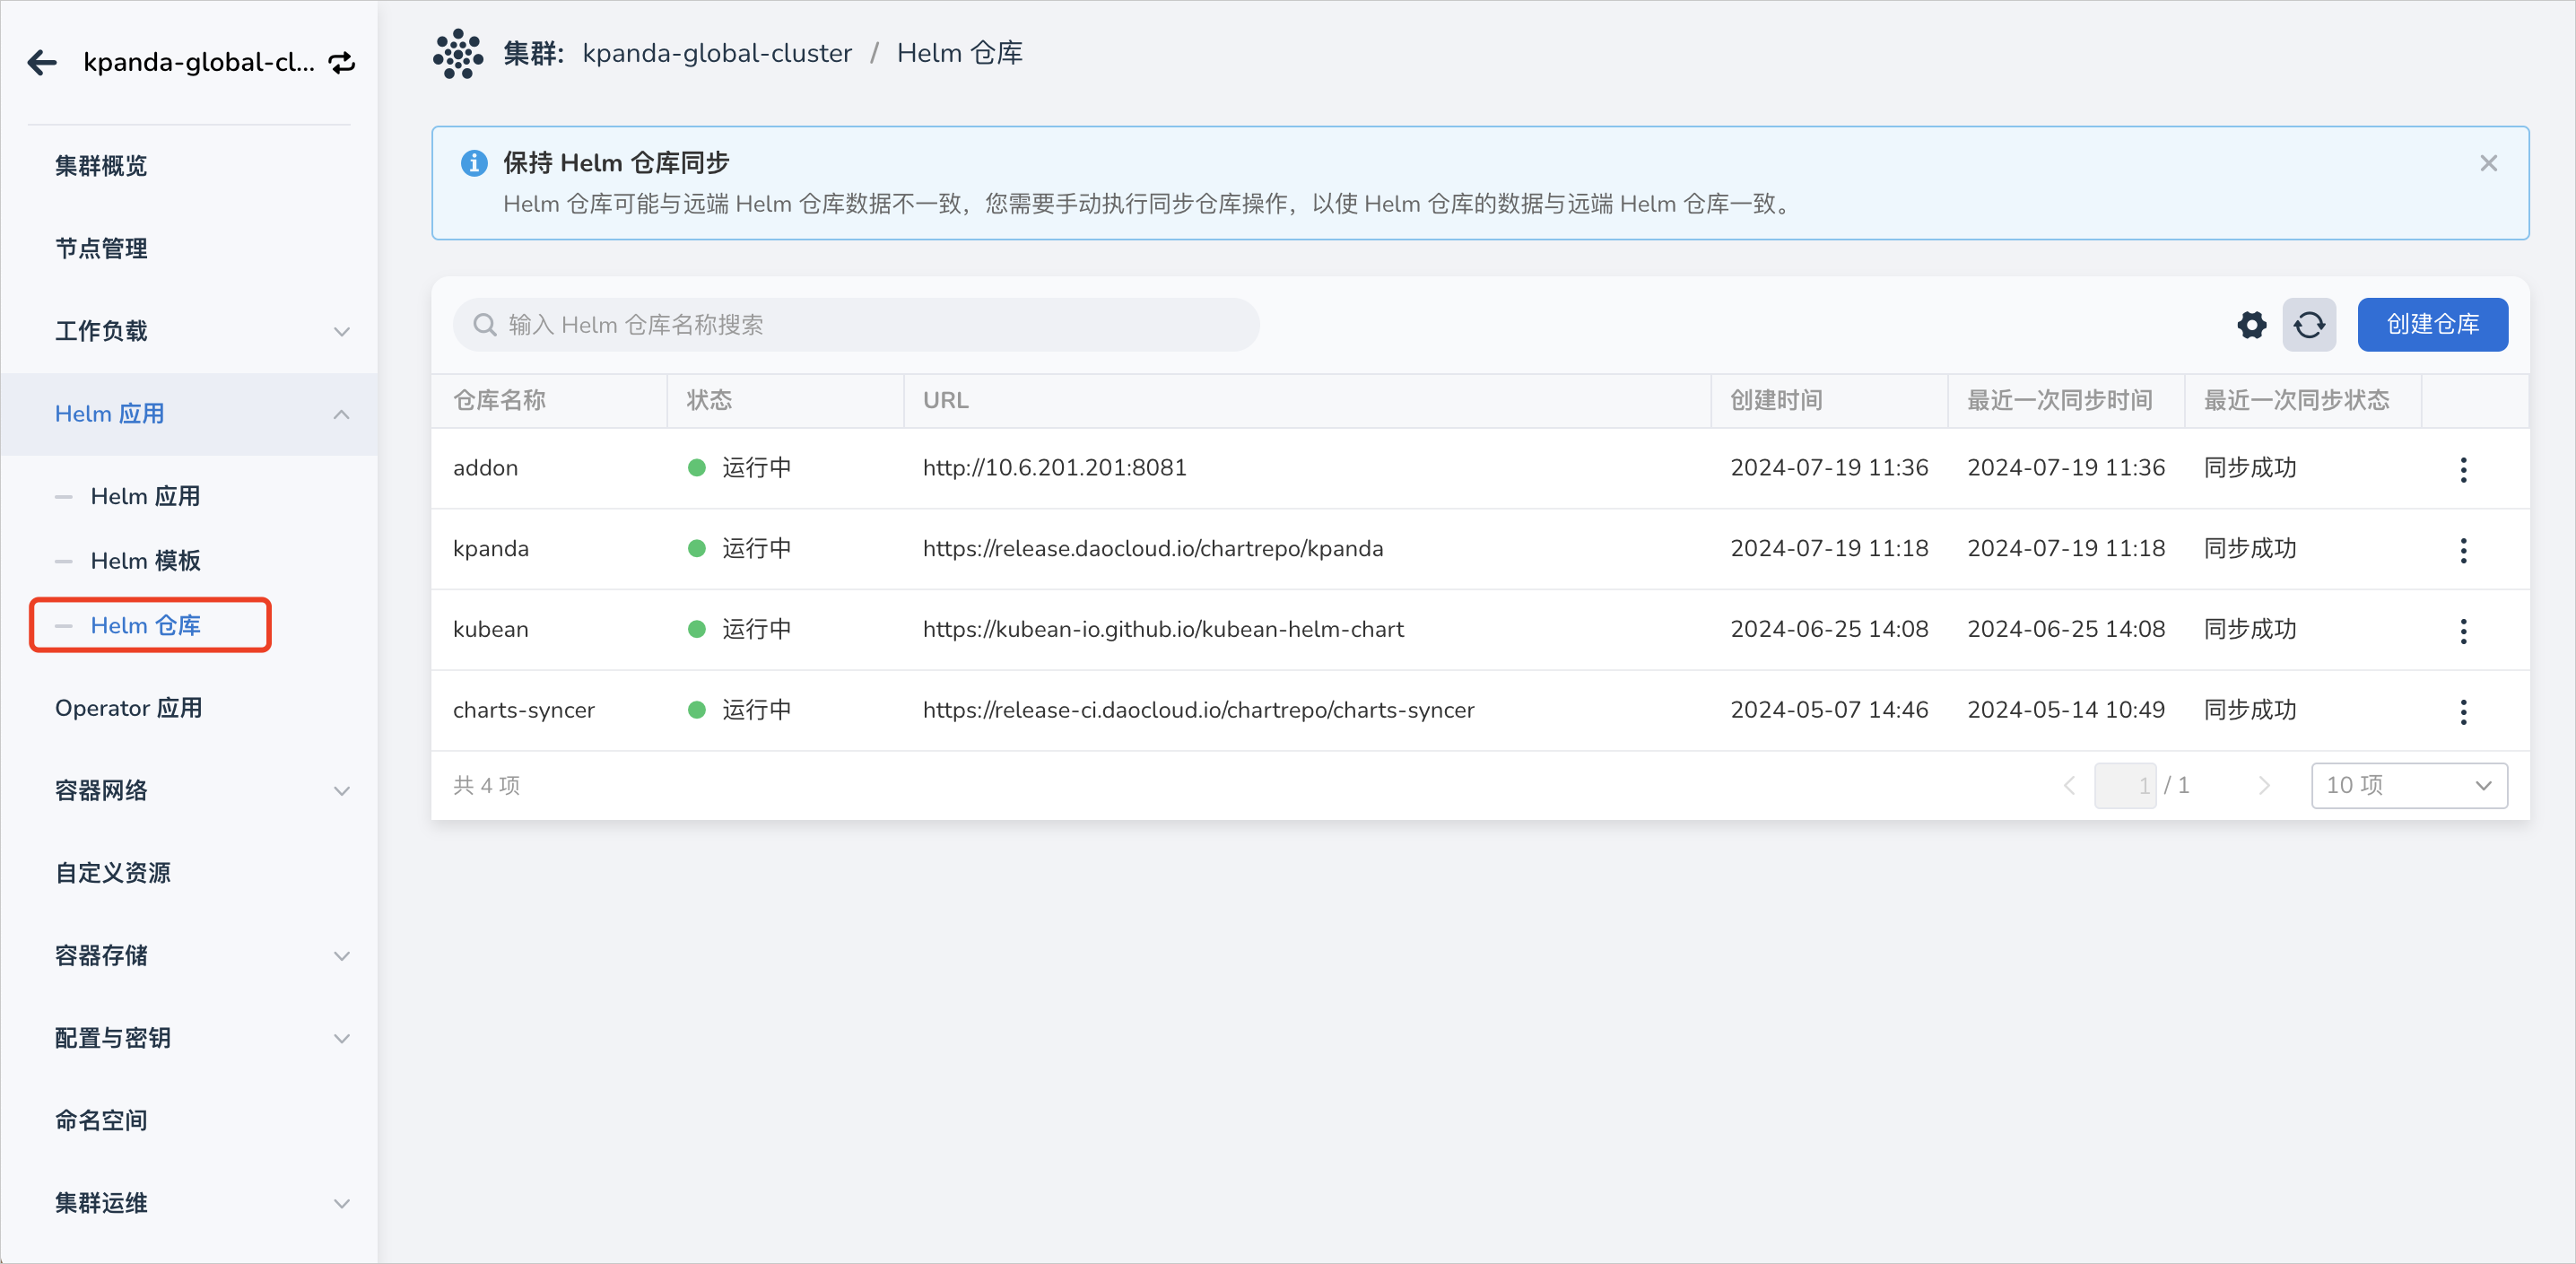The image size is (2576, 1264).
Task: Click the kpanda chartrepo URL
Action: (x=1153, y=549)
